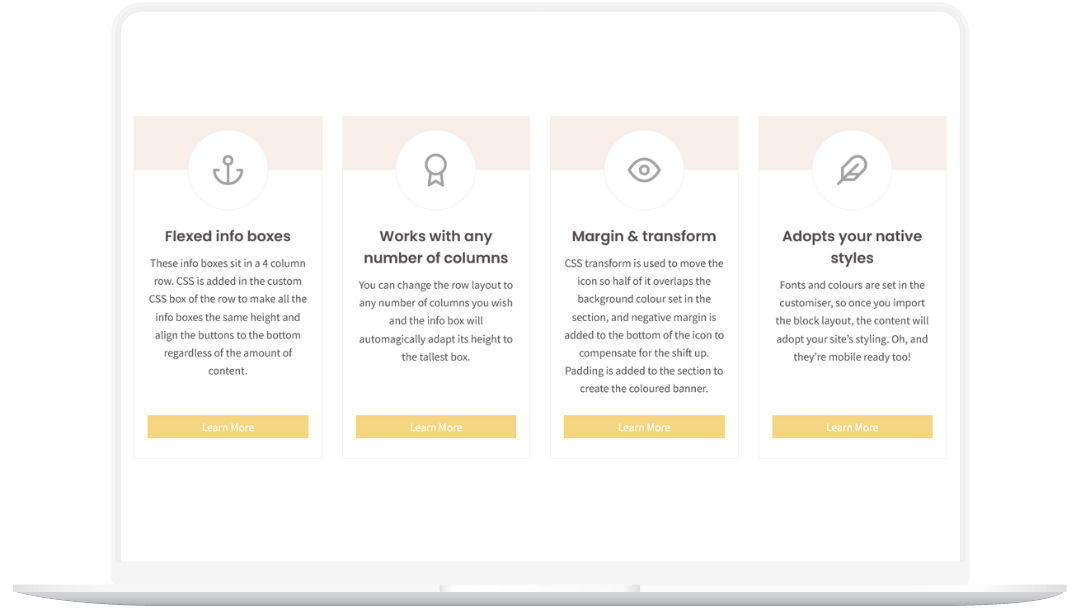1080x608 pixels.
Task: Click the paragraph starting CSS transform is used
Action: (644, 326)
